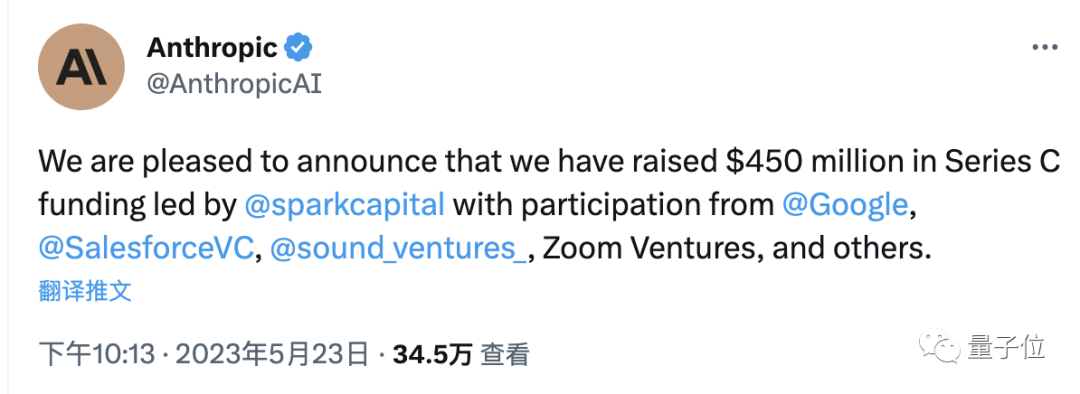
Task: Follow the @SalesforceVC mention link
Action: point(146,249)
